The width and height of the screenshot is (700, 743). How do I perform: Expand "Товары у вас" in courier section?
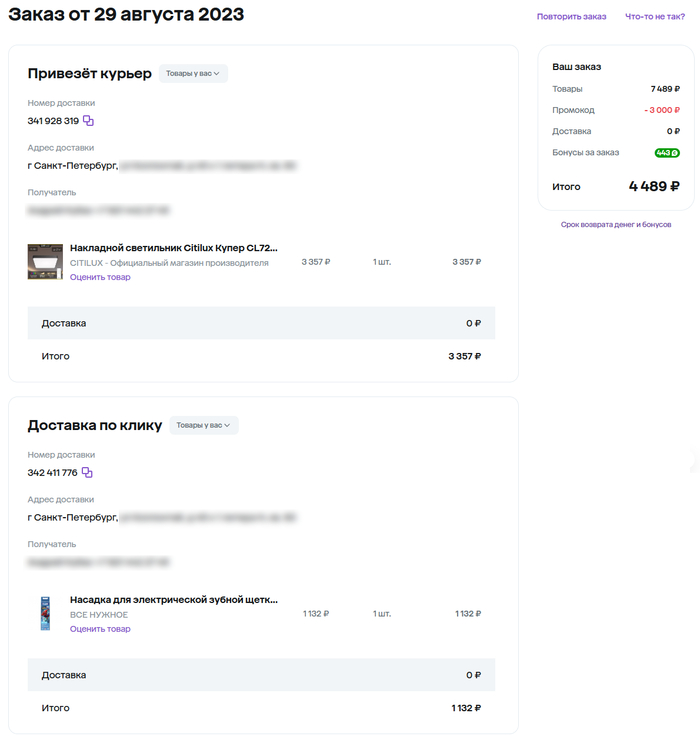coord(193,73)
